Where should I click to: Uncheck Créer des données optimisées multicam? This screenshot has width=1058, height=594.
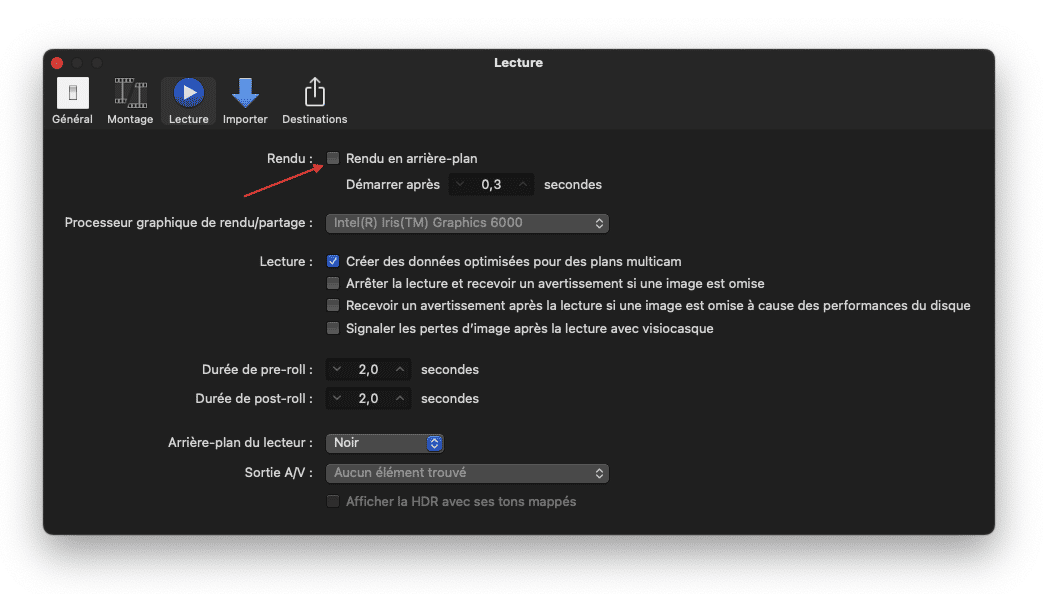[x=334, y=261]
